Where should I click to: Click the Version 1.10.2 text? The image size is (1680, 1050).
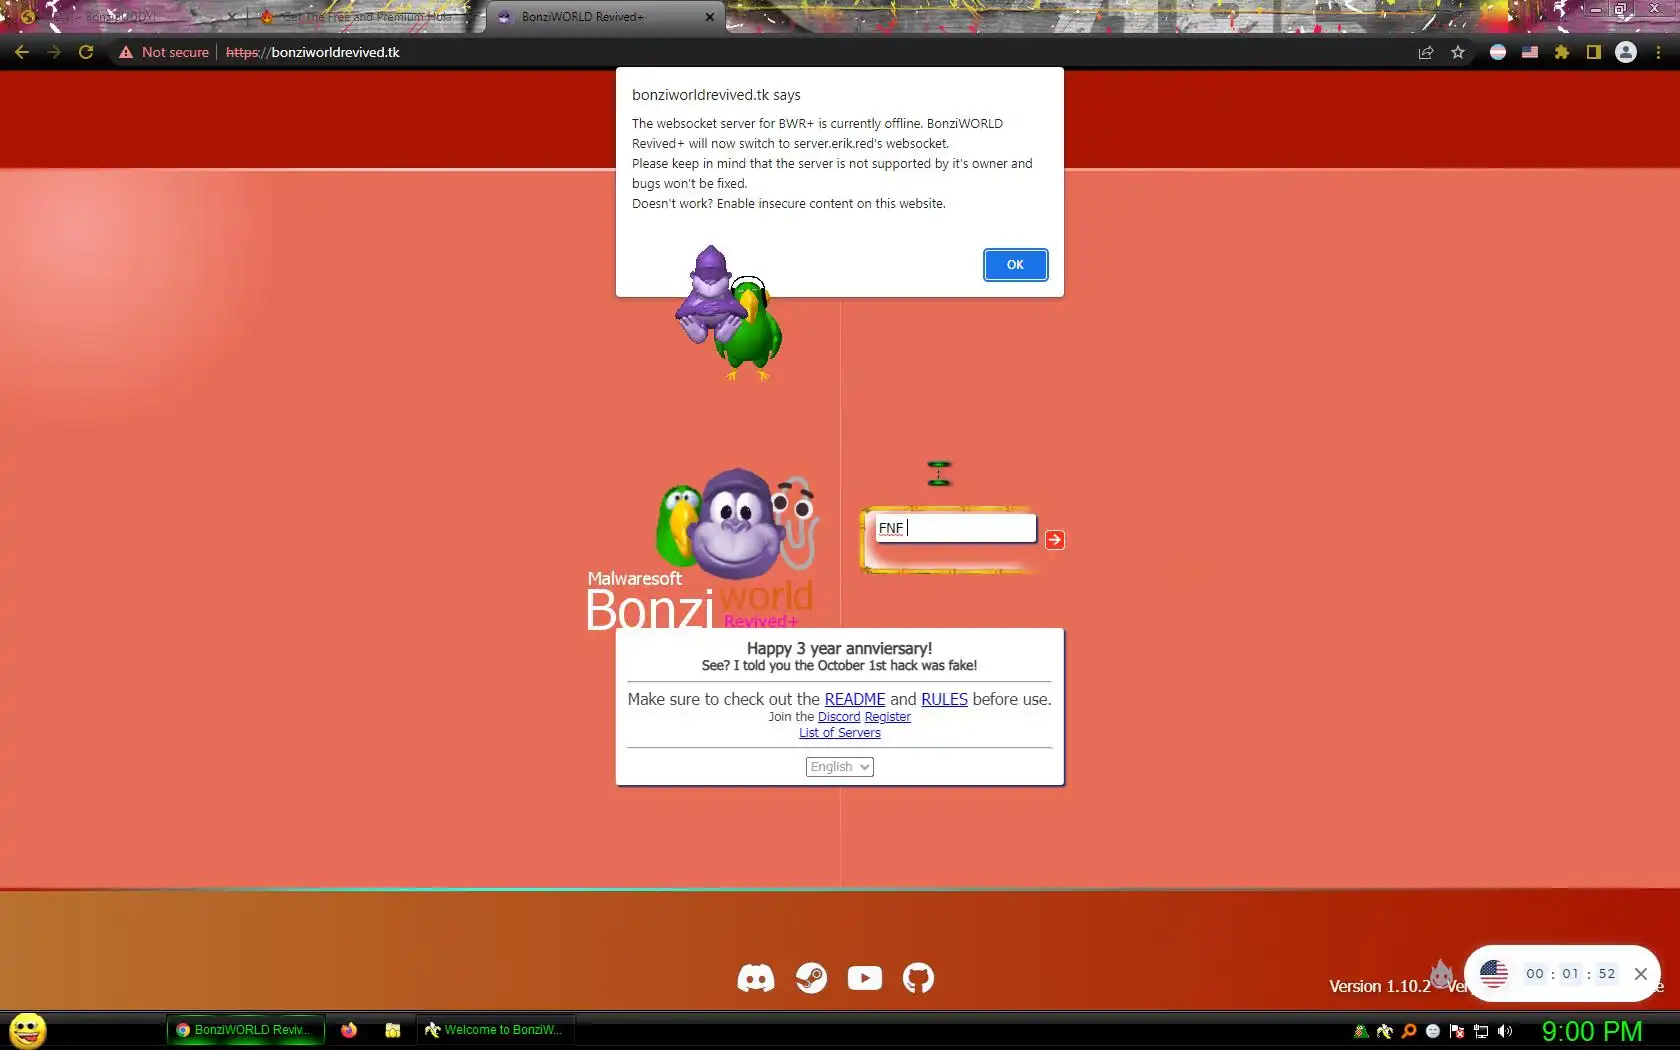[x=1380, y=986]
